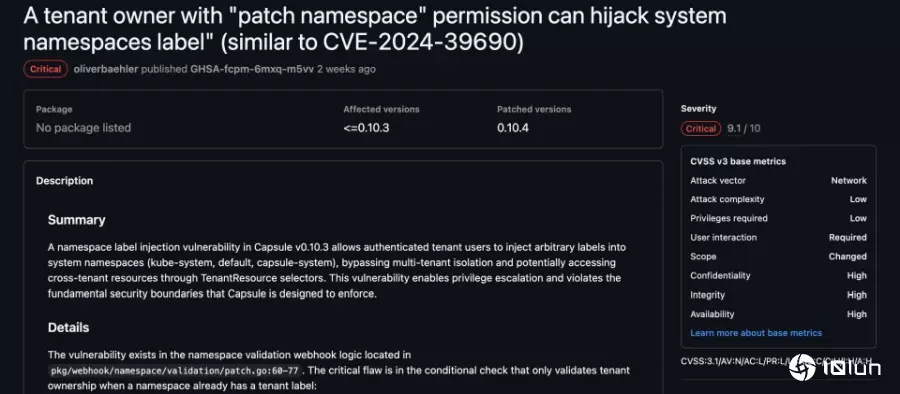This screenshot has height=394, width=900.
Task: Click the patched version 0.10.4
Action: point(513,128)
